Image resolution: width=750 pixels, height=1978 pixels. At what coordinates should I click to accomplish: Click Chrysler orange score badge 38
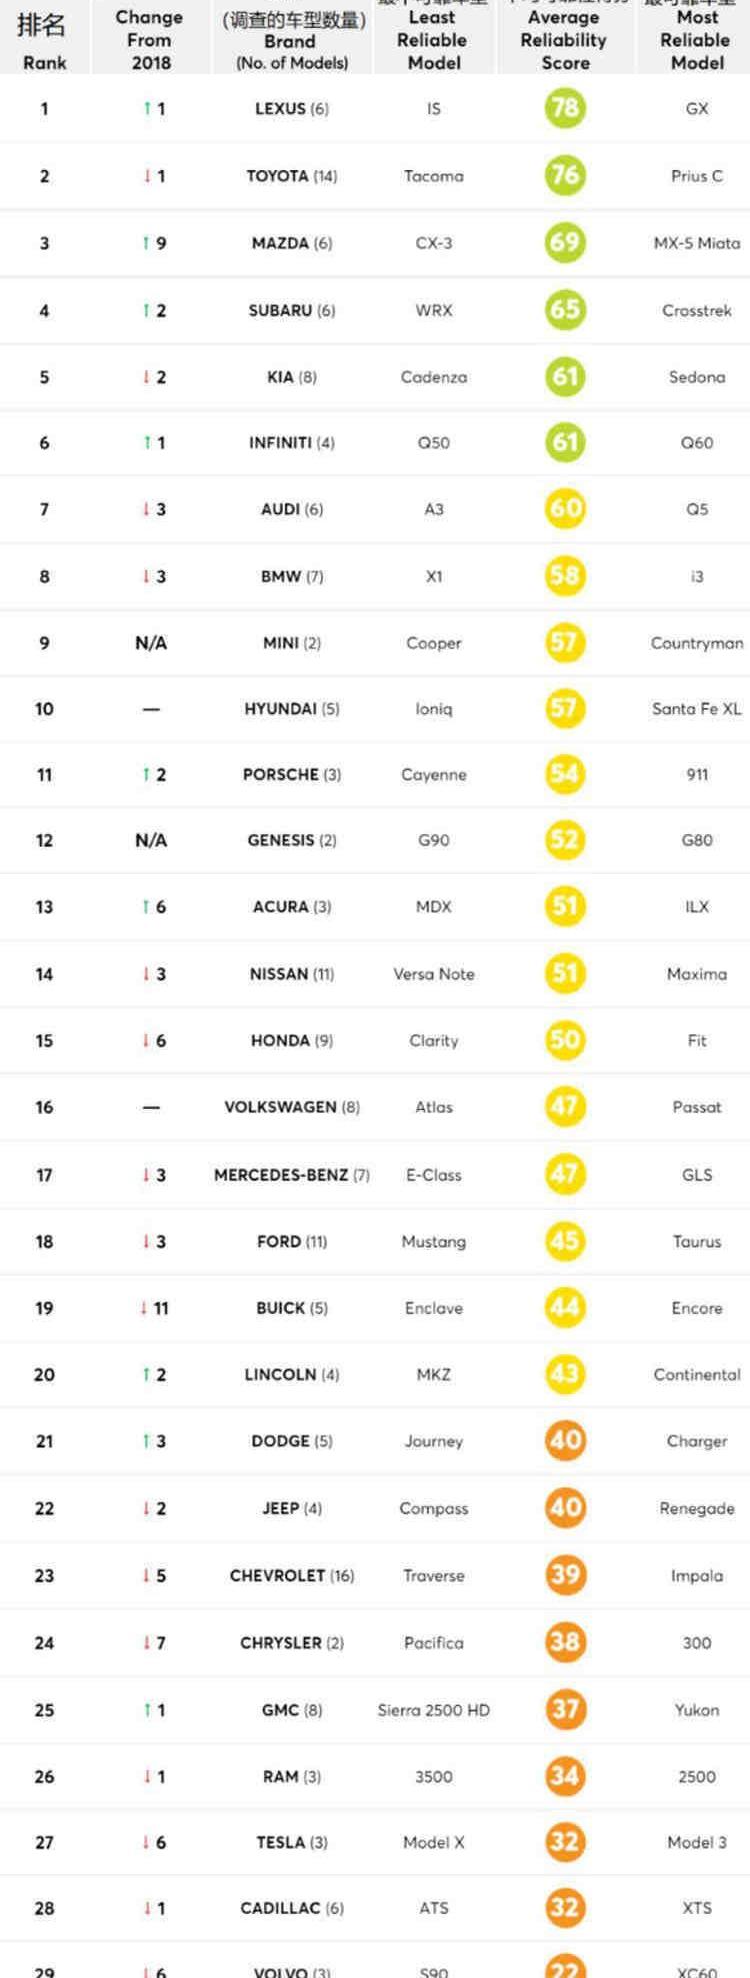click(565, 1642)
